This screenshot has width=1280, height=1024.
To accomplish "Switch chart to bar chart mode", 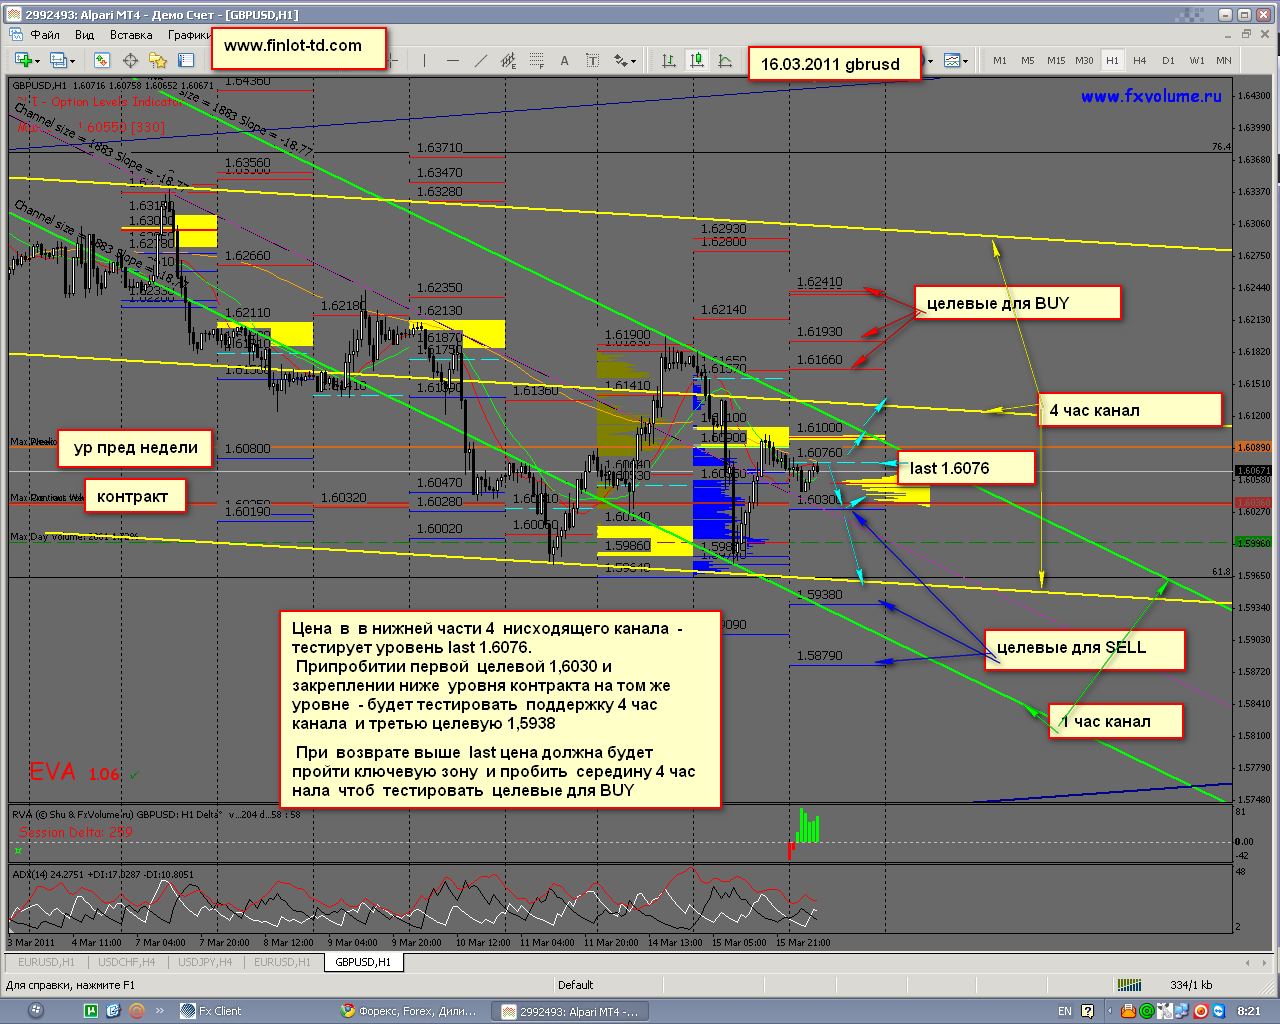I will tap(668, 61).
